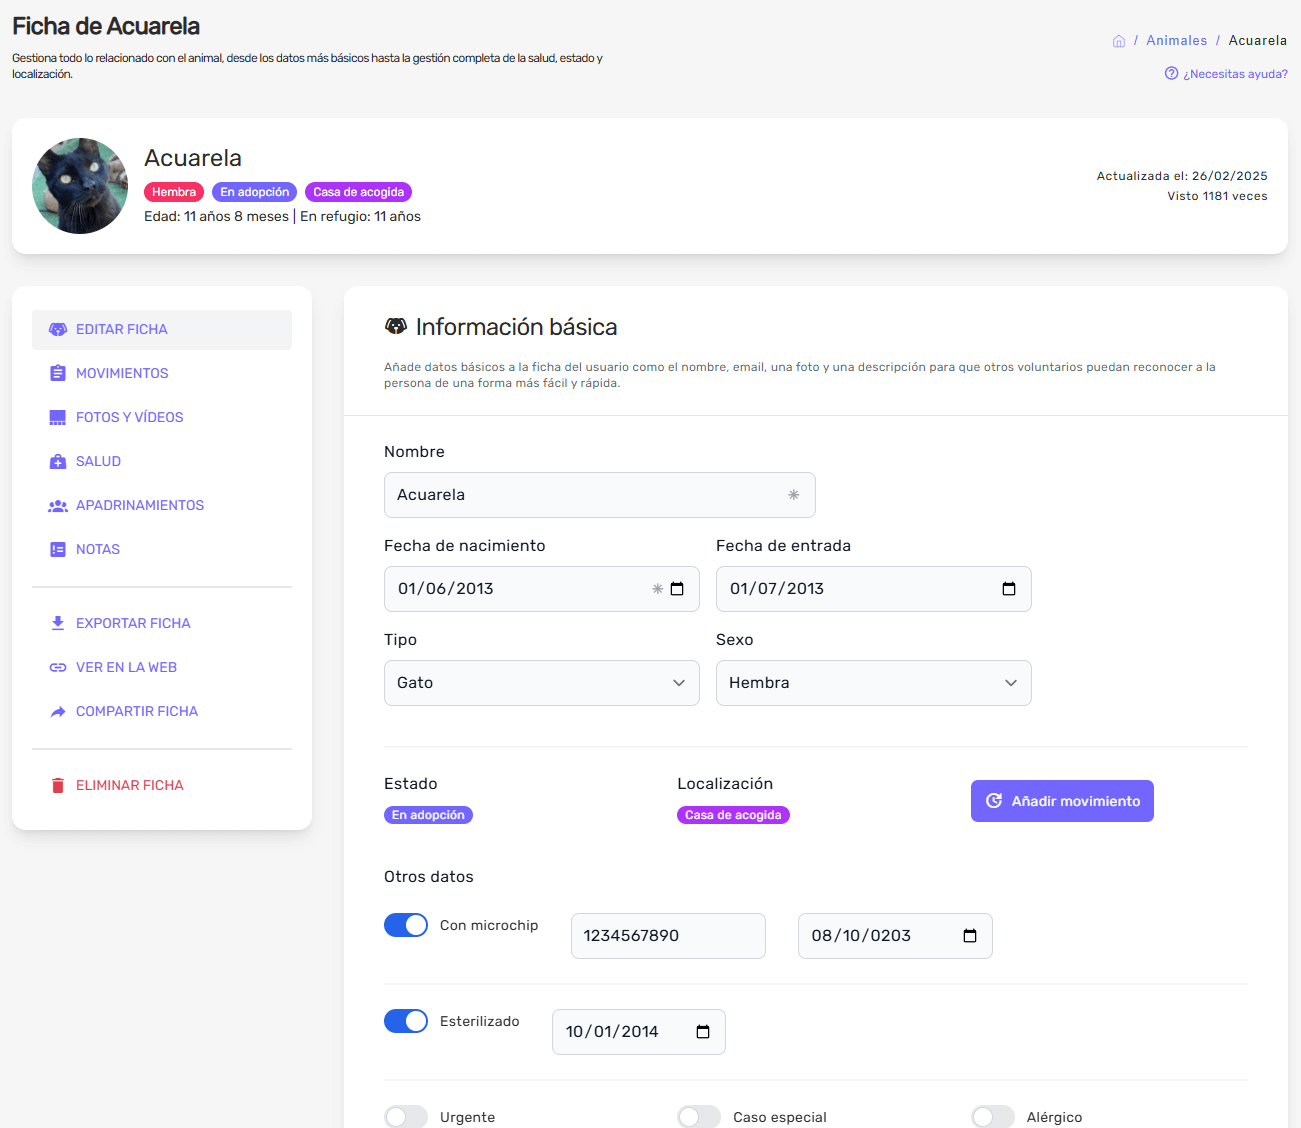The width and height of the screenshot is (1301, 1128).
Task: Click the Añadir movimiento button
Action: (x=1062, y=801)
